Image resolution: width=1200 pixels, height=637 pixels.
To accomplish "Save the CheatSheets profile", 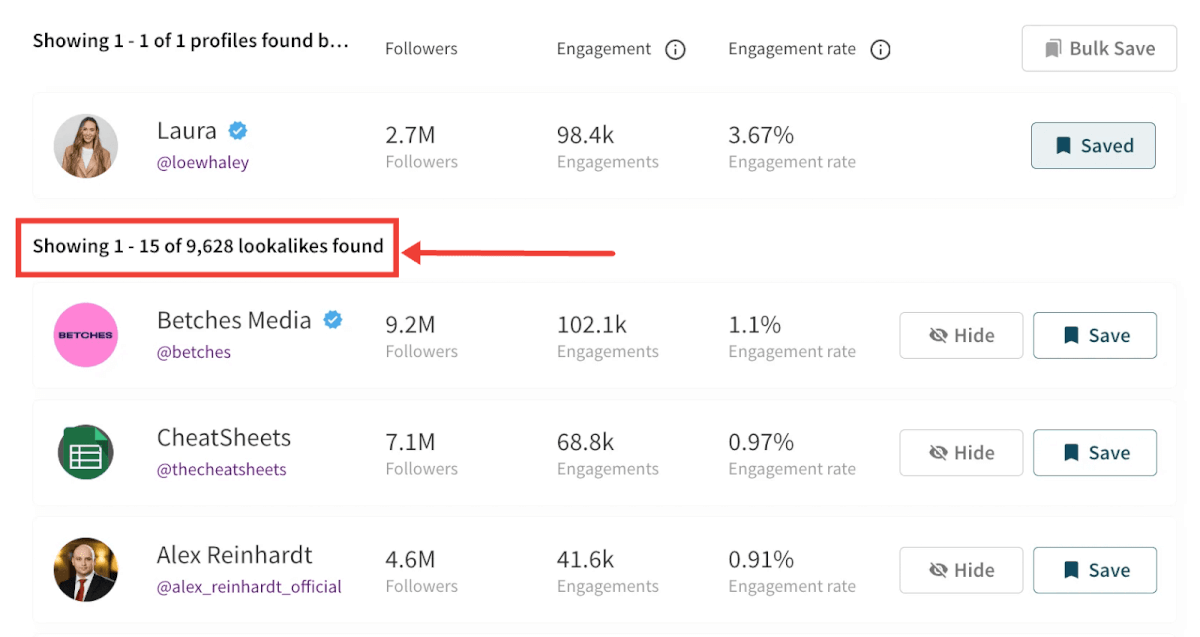I will pyautogui.click(x=1095, y=453).
